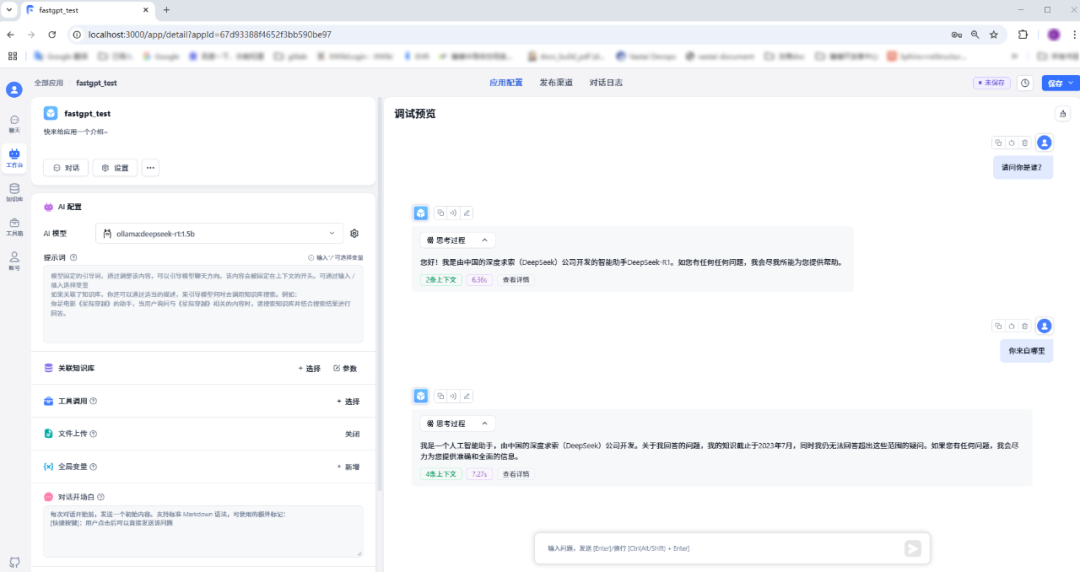
Task: Delete the user message 你来自哪里
Action: tap(1025, 326)
